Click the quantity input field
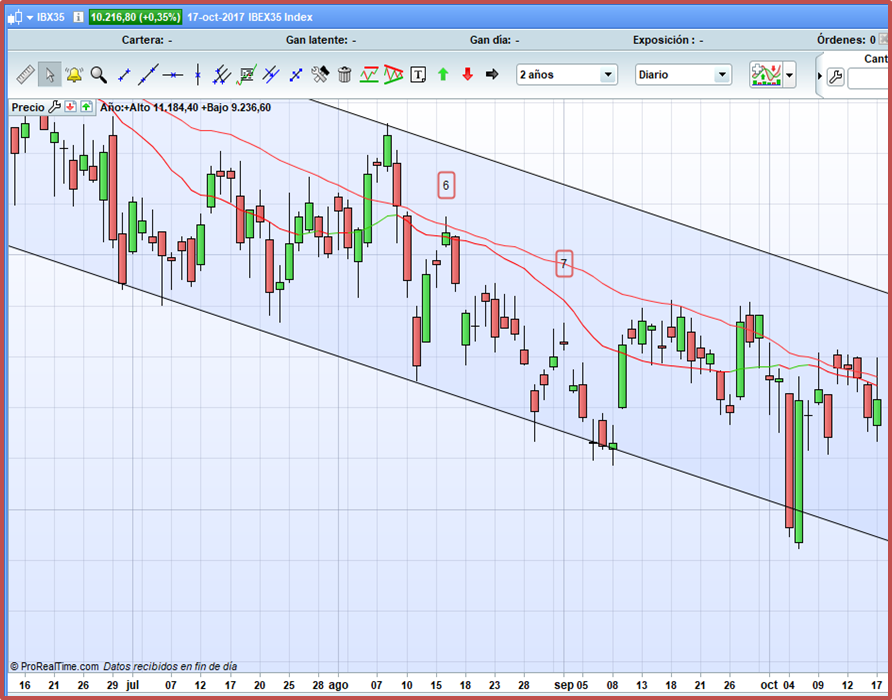Screen dimensions: 892x700 tap(868, 79)
